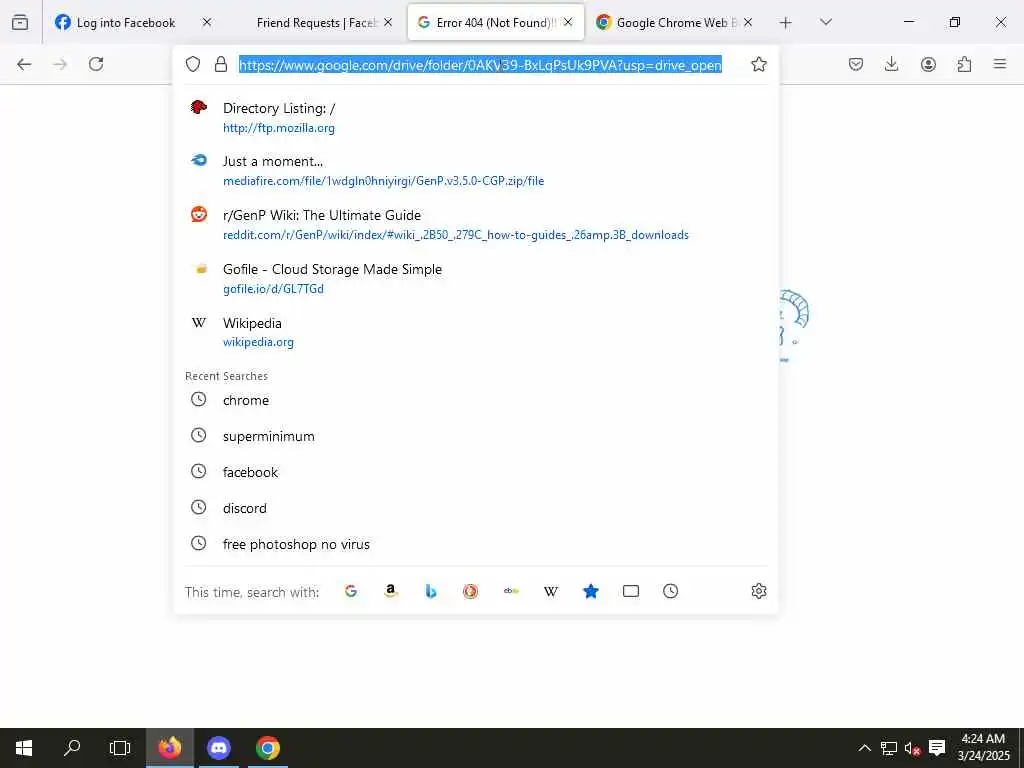Search in Bookmarks via star shortcut
This screenshot has width=1024, height=768.
(x=590, y=591)
